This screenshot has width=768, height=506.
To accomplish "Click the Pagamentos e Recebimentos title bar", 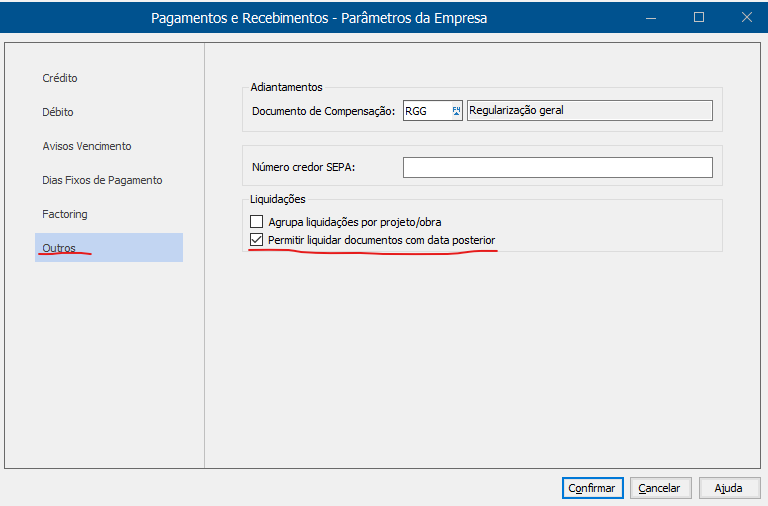I will 320,17.
